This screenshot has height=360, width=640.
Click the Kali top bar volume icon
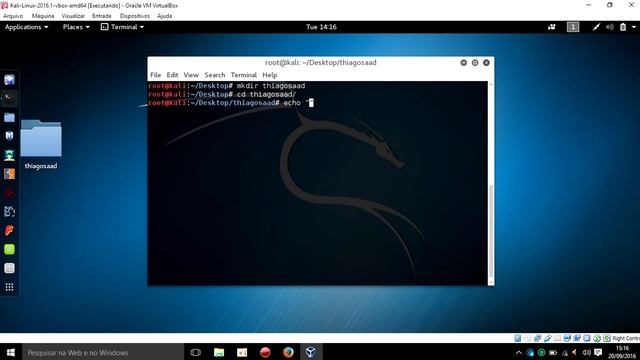click(610, 27)
